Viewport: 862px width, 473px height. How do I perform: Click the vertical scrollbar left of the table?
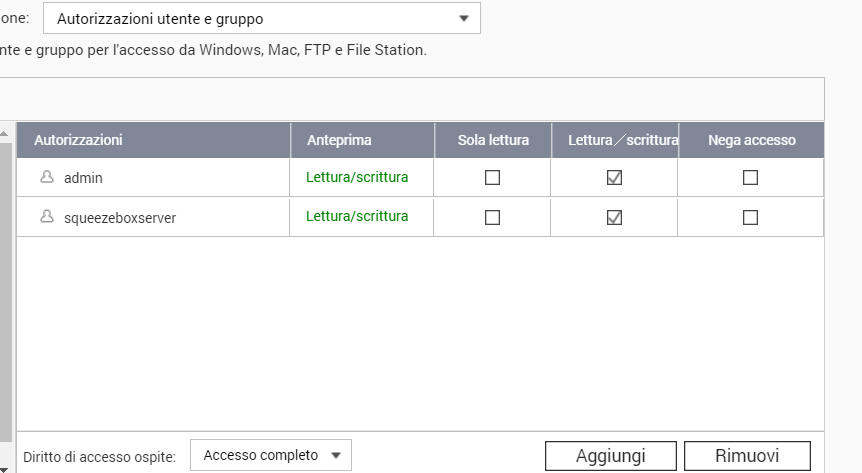6,280
